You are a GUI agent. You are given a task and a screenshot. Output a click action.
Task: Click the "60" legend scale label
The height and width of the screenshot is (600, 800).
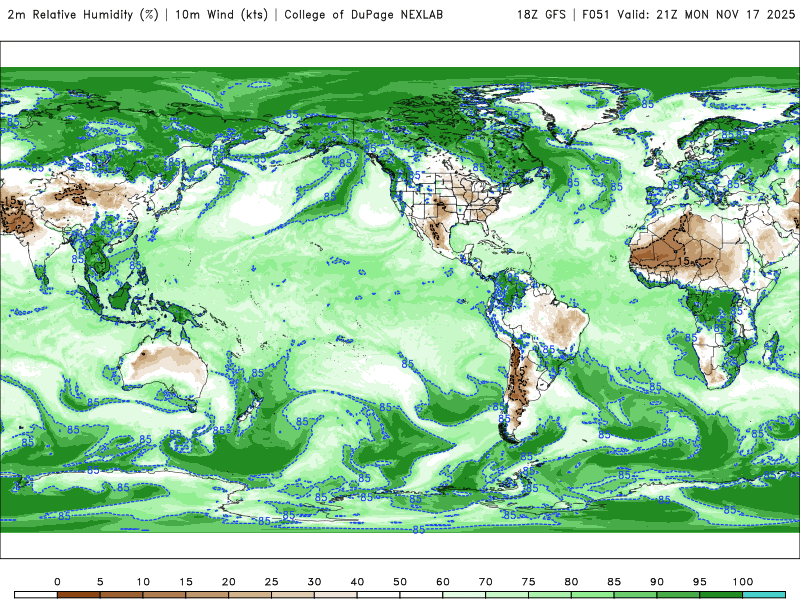point(443,582)
